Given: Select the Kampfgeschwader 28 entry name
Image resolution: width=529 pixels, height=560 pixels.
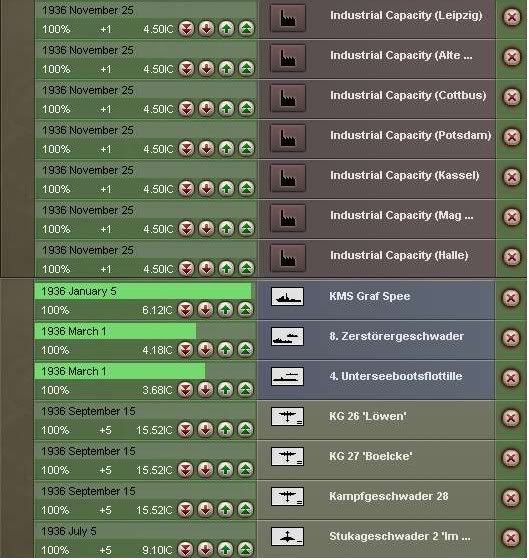Looking at the screenshot, I should tap(389, 497).
